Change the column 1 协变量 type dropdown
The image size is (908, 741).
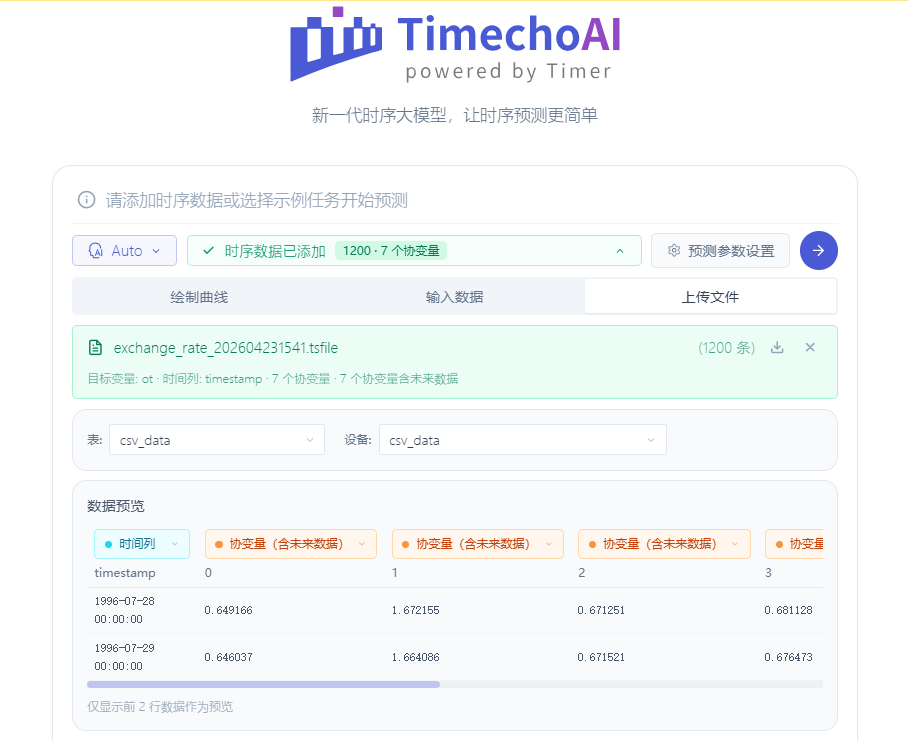tap(478, 544)
